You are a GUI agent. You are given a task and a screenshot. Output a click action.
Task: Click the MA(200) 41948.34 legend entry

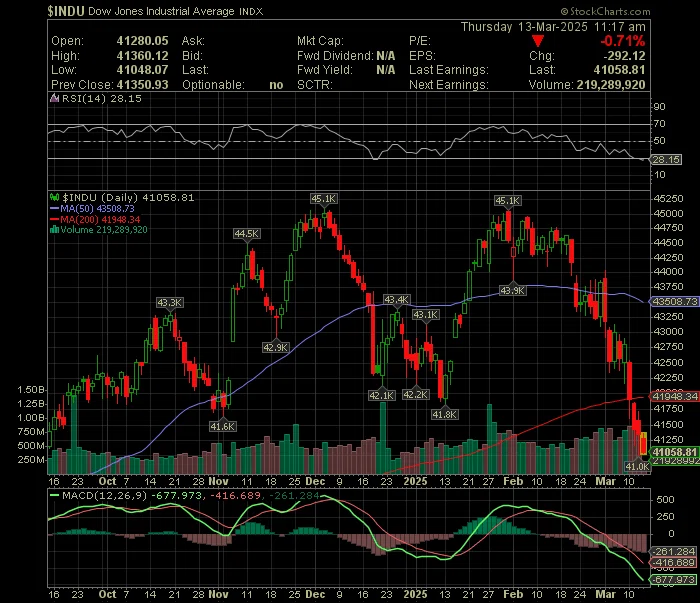point(95,220)
